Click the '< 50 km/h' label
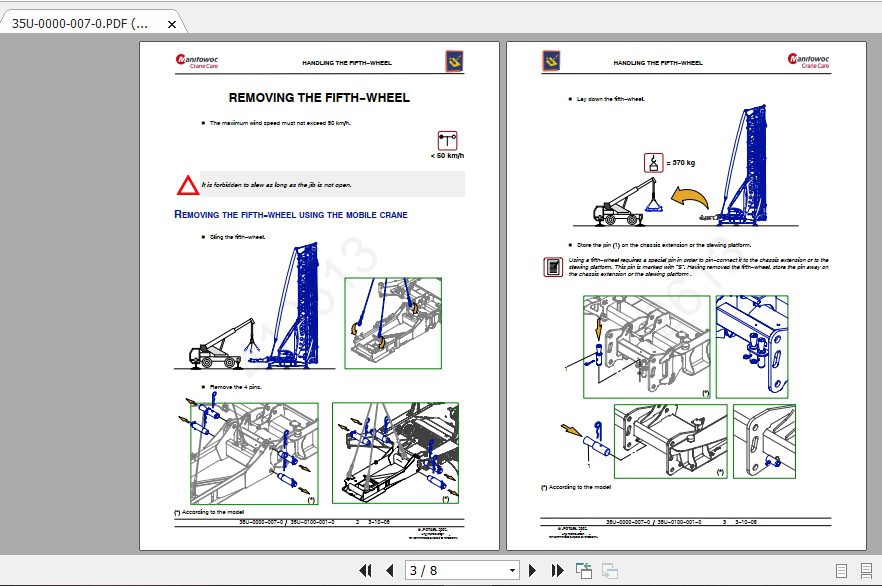 (447, 156)
